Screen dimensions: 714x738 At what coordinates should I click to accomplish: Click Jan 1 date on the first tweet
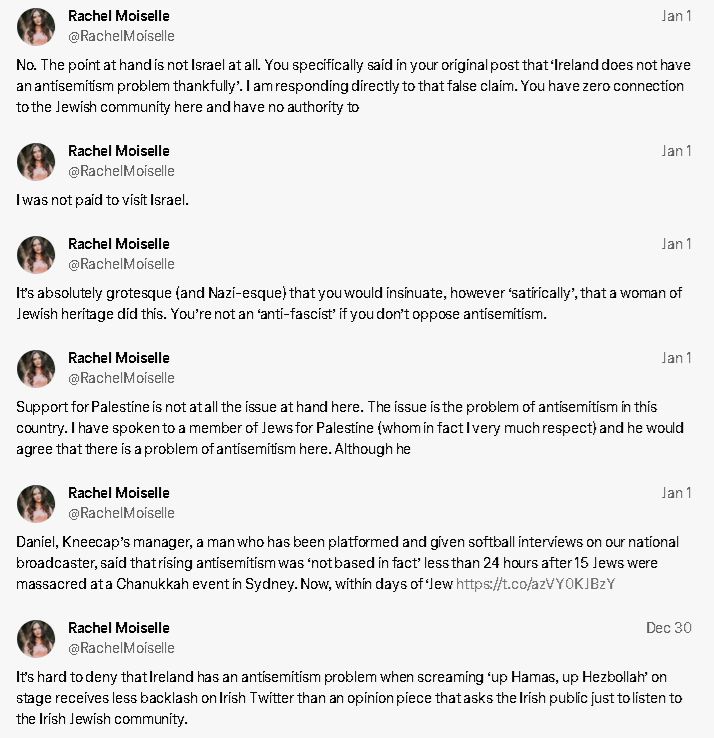point(676,16)
